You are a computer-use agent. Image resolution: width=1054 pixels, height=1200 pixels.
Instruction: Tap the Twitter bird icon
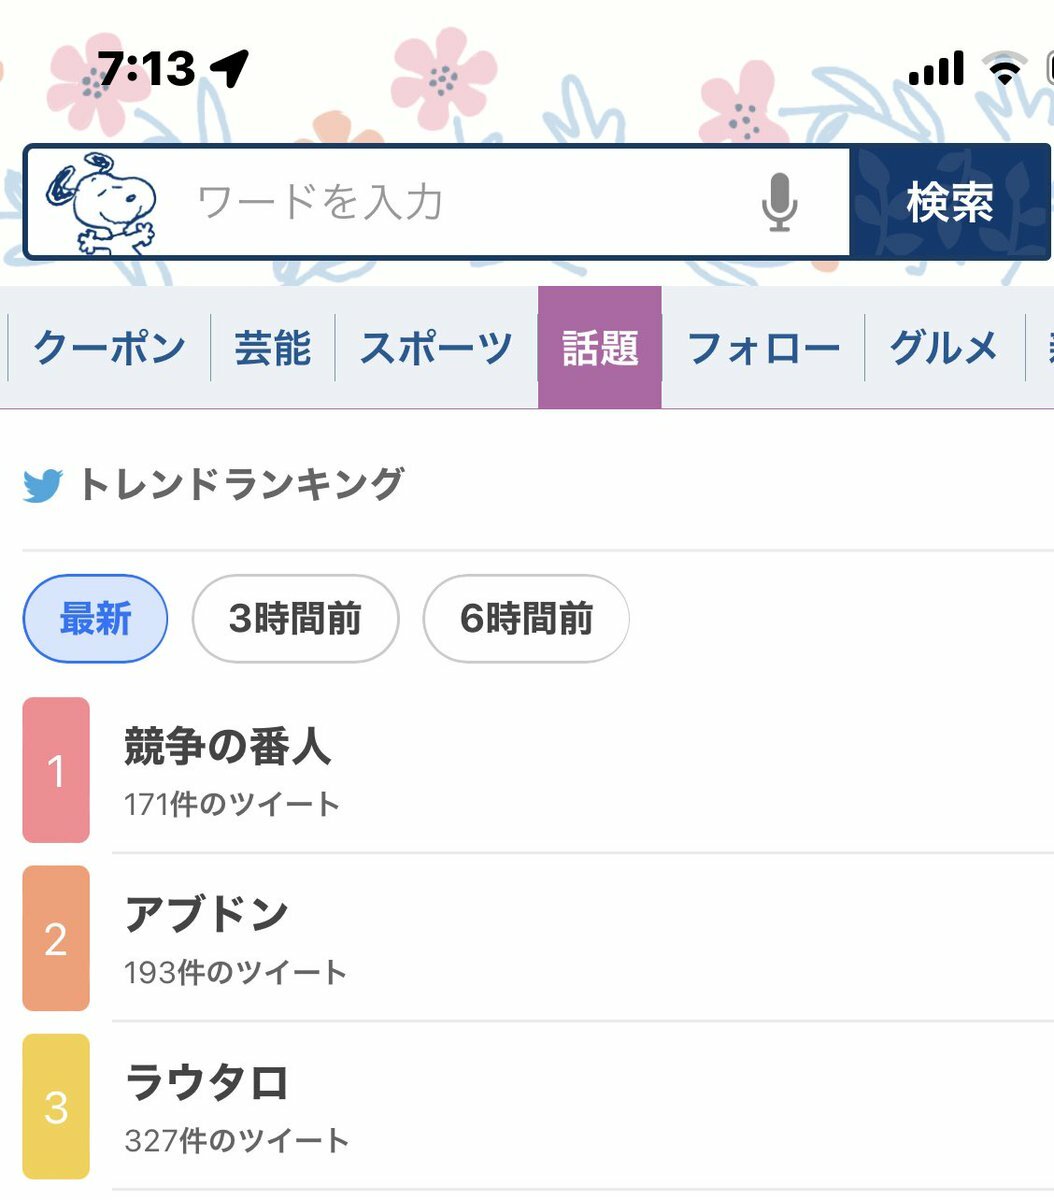pyautogui.click(x=43, y=486)
